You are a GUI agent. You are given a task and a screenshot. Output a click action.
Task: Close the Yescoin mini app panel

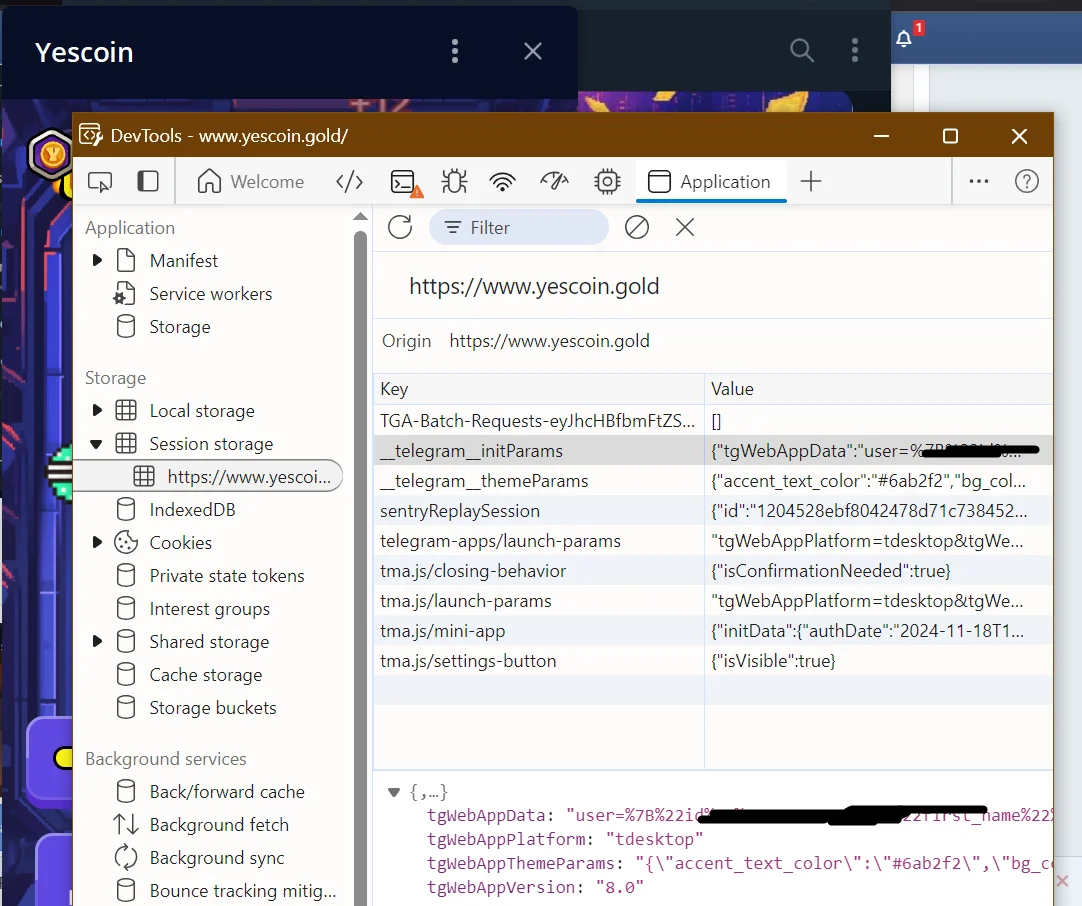coord(533,51)
